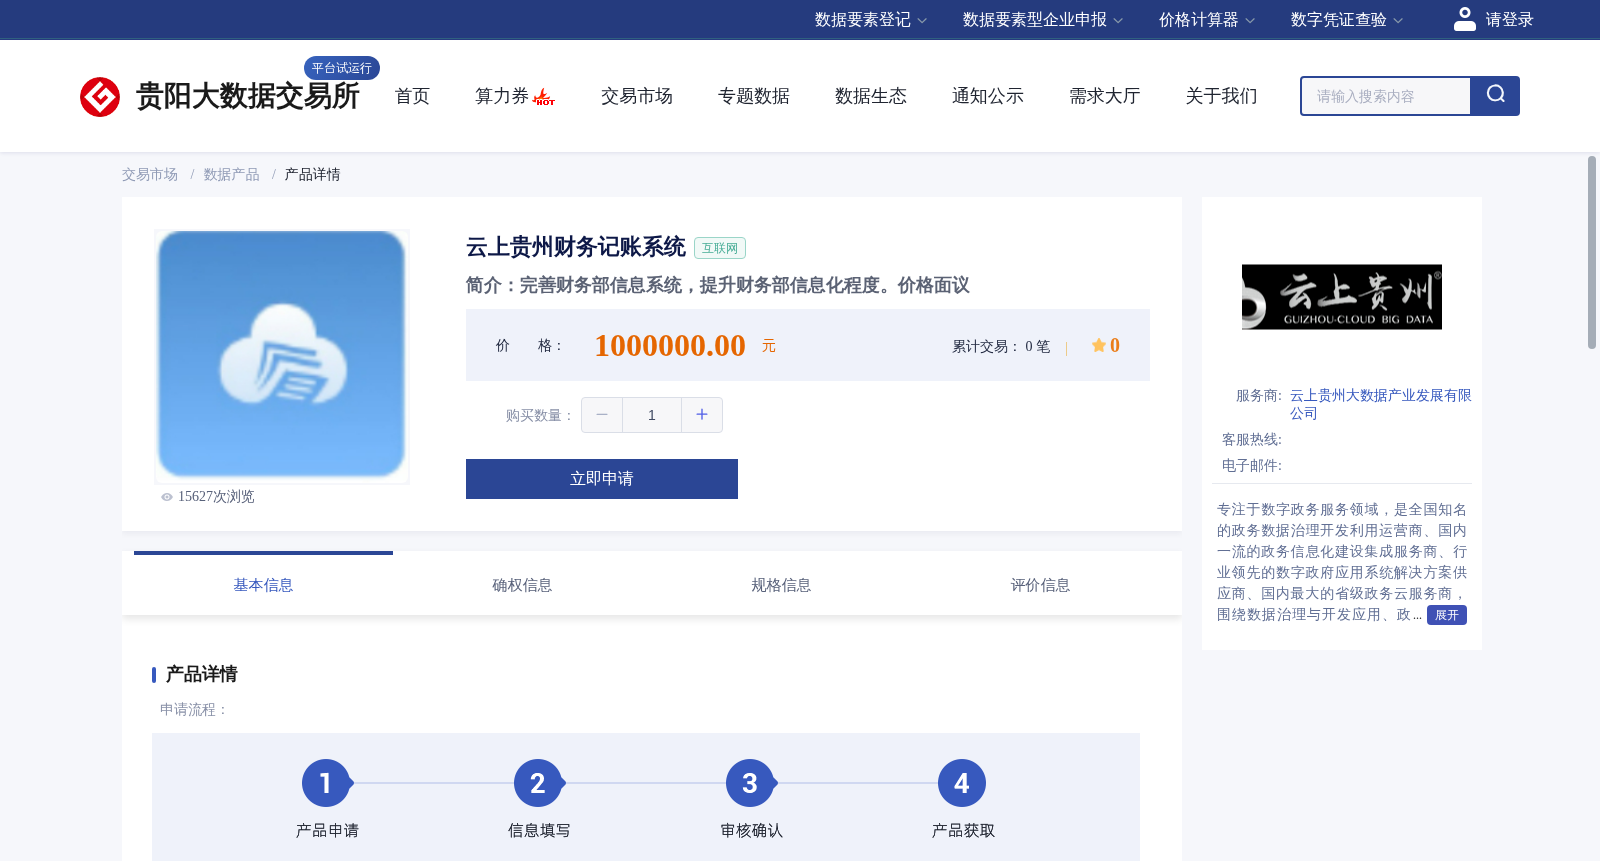Click the 累计交易：0笔 text
Viewport: 1600px width, 861px height.
click(x=1001, y=346)
